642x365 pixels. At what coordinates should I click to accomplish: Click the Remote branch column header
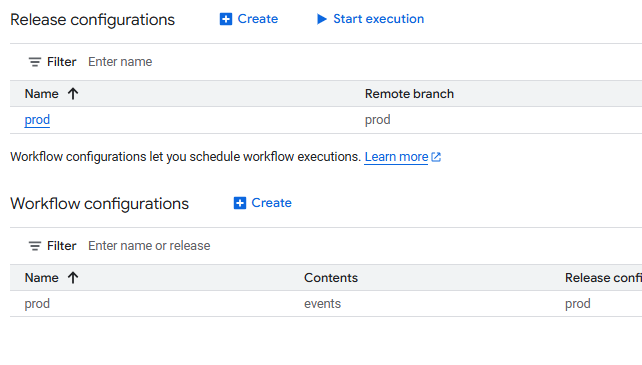point(409,94)
